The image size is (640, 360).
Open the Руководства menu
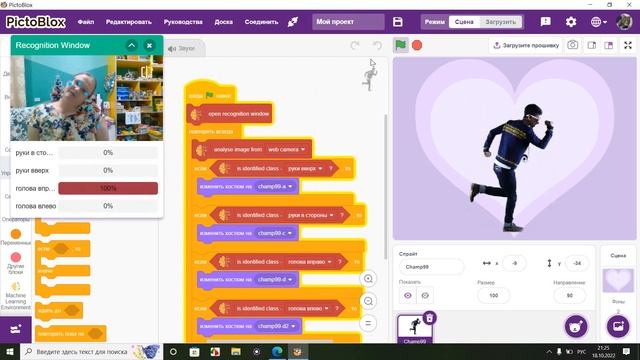pyautogui.click(x=183, y=22)
